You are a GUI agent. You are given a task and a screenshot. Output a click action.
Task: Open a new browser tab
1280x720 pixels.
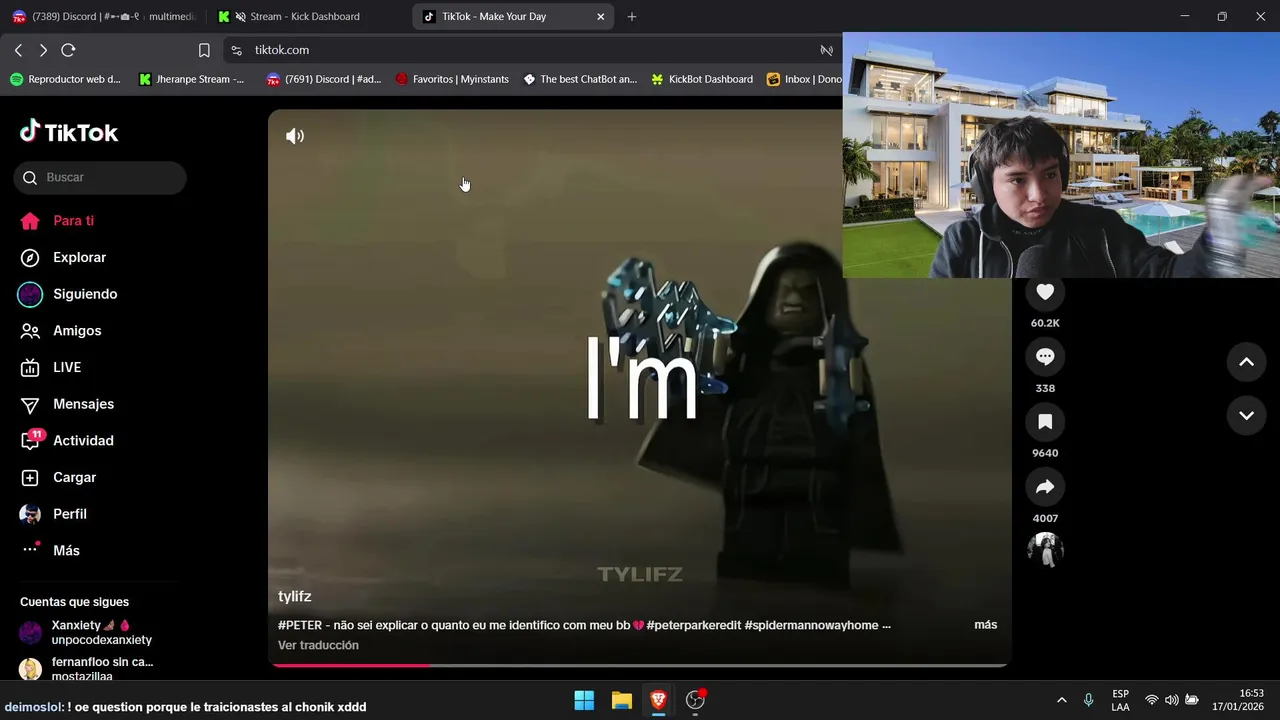point(632,16)
